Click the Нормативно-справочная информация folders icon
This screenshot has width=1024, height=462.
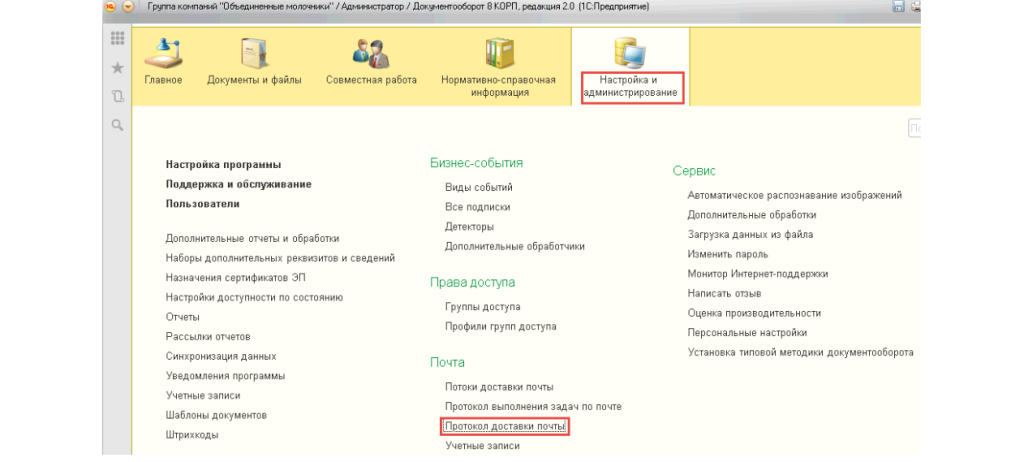[x=498, y=53]
